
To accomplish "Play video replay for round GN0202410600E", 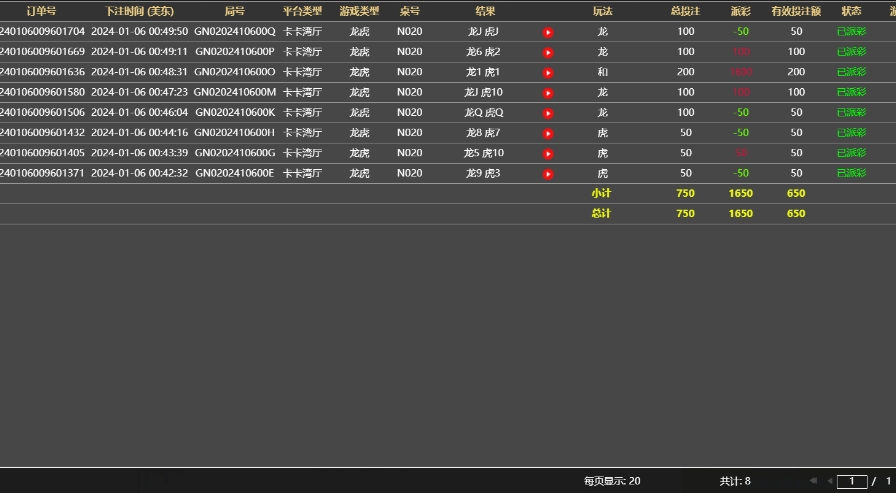I will [548, 174].
